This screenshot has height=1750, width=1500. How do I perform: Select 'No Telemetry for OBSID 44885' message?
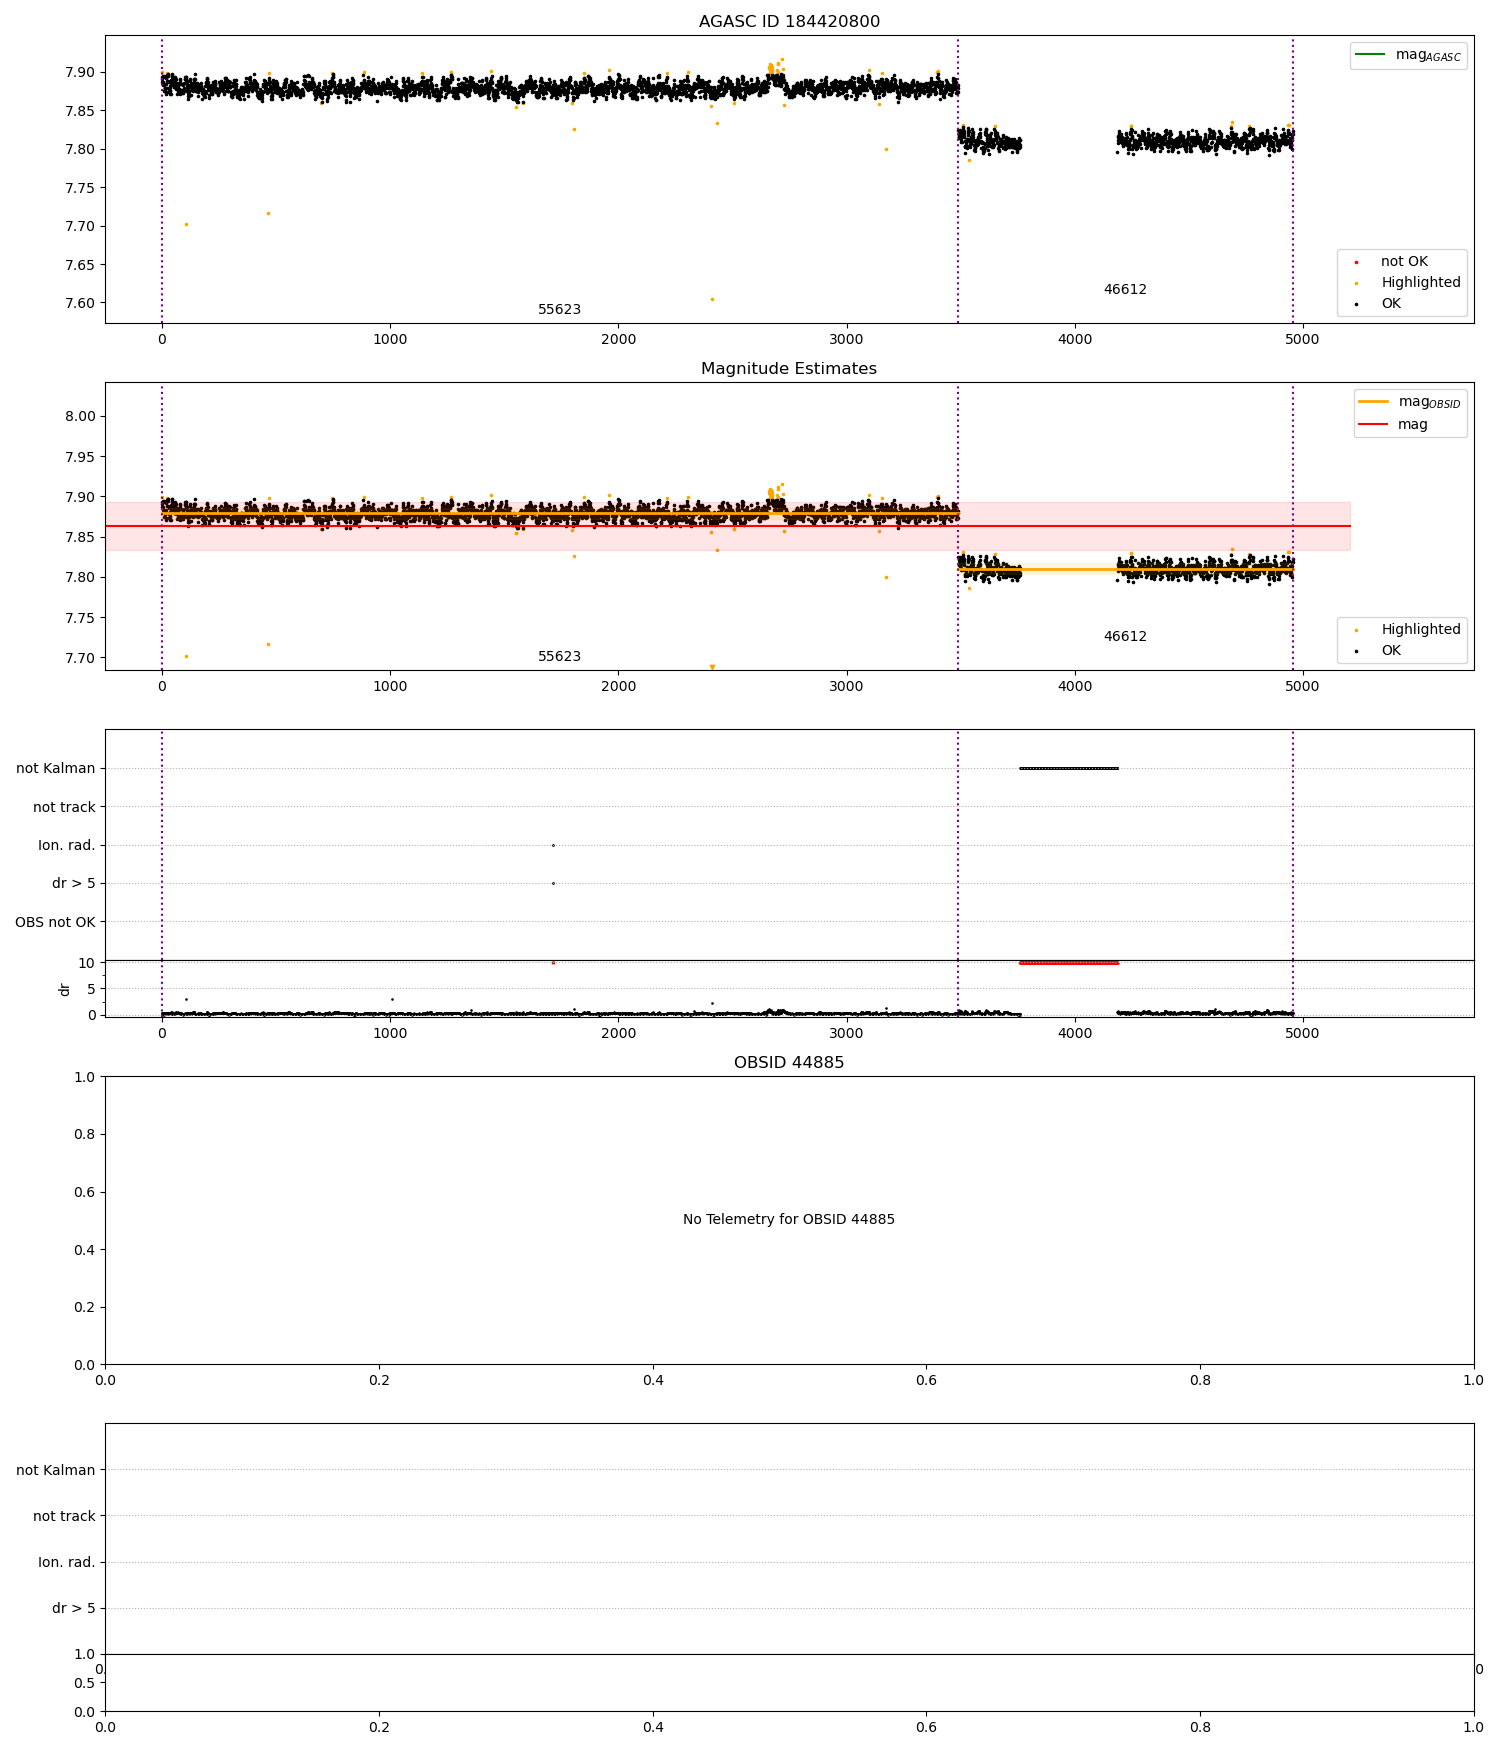tap(789, 1220)
